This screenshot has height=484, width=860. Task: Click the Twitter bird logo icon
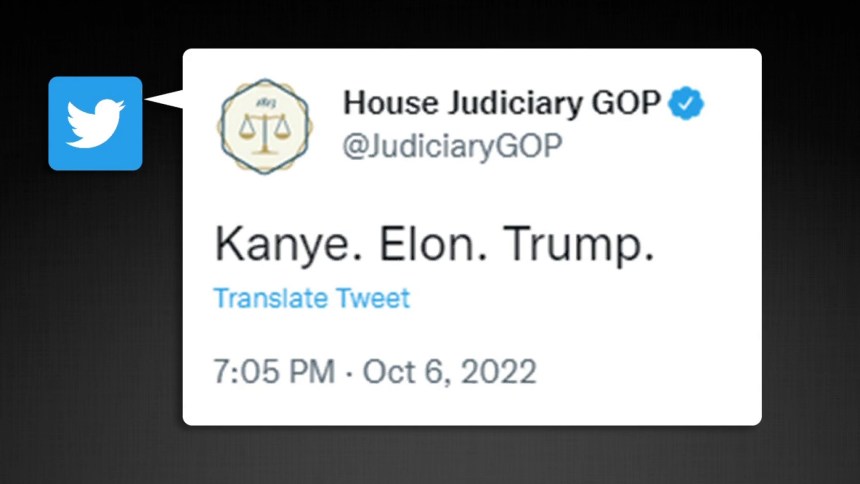95,123
